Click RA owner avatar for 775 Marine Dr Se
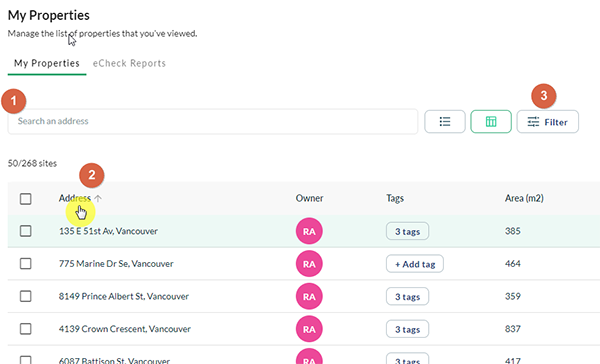Screen dimensions: 600x364 pyautogui.click(x=309, y=264)
